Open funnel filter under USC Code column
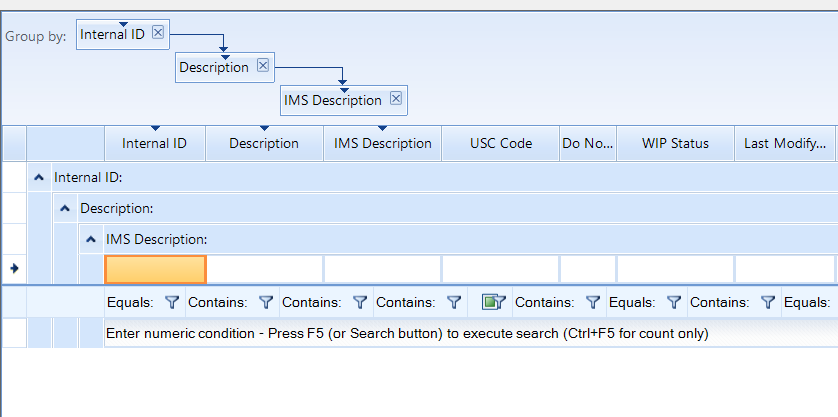This screenshot has width=838, height=417. click(453, 301)
